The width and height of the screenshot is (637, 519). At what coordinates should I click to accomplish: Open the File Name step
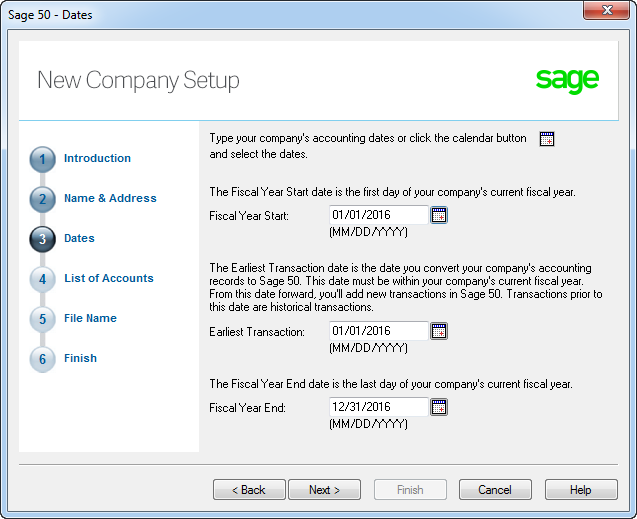90,318
